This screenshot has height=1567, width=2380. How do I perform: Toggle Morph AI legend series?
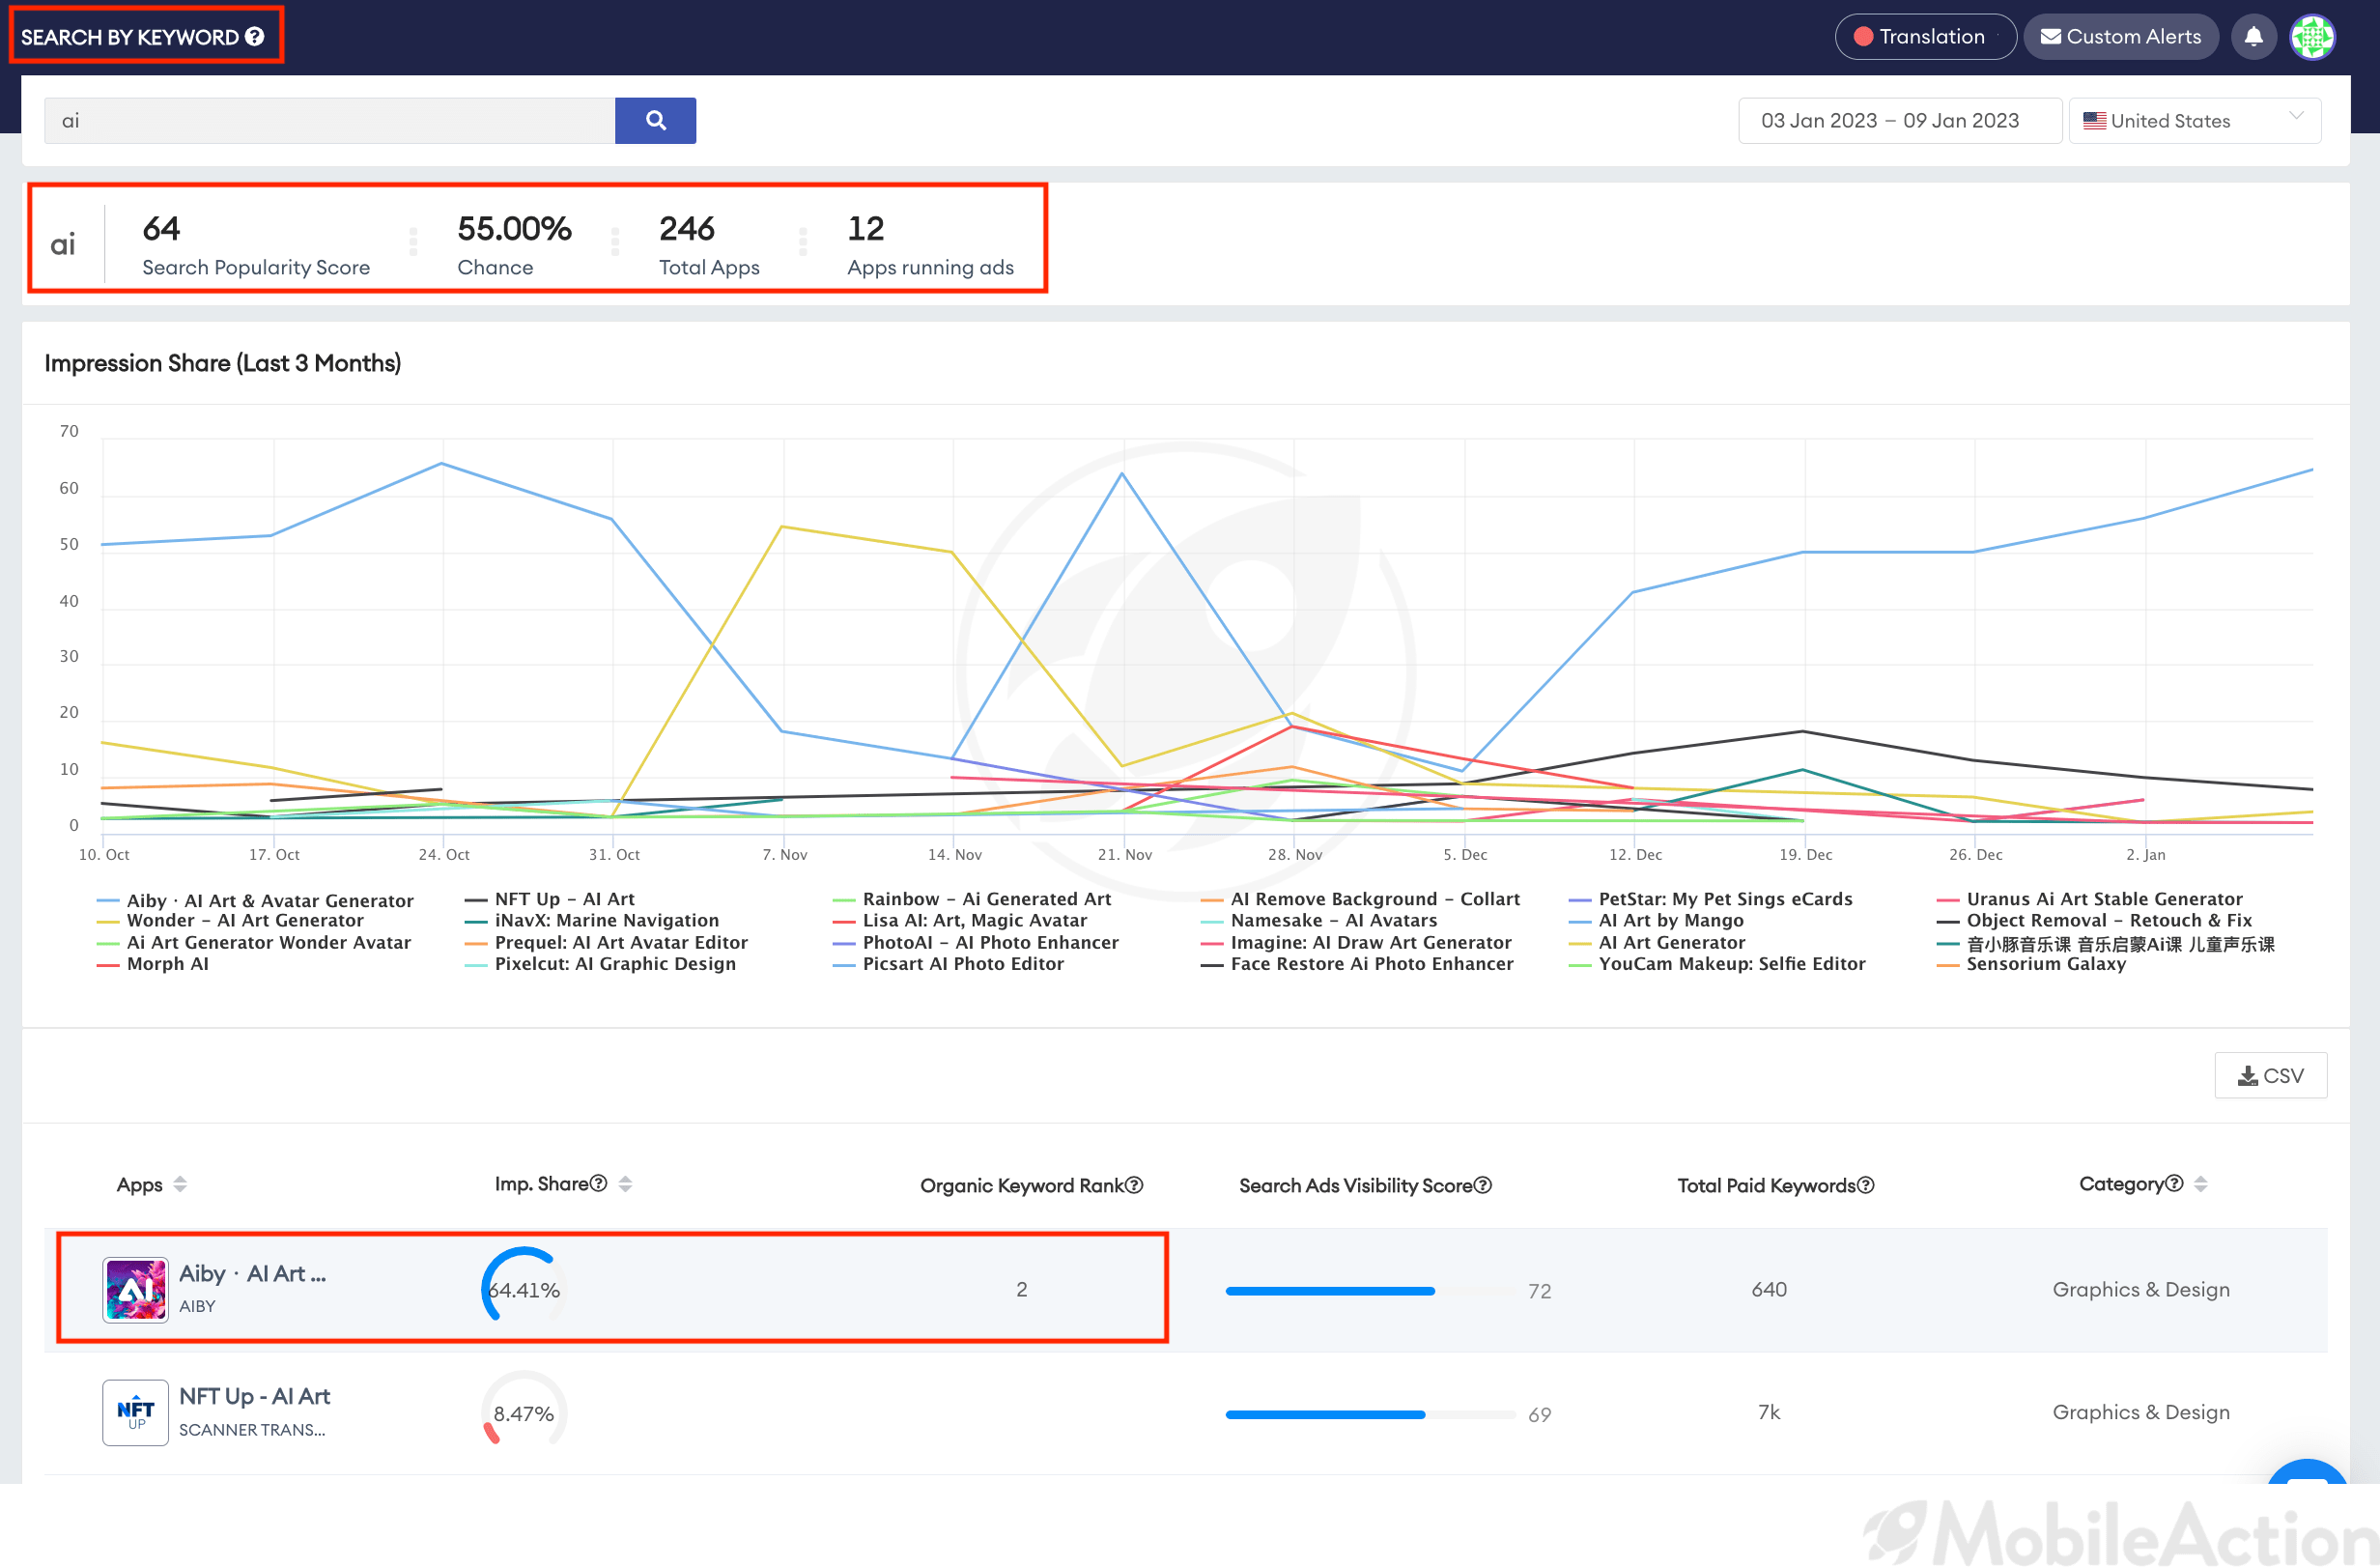coord(153,963)
